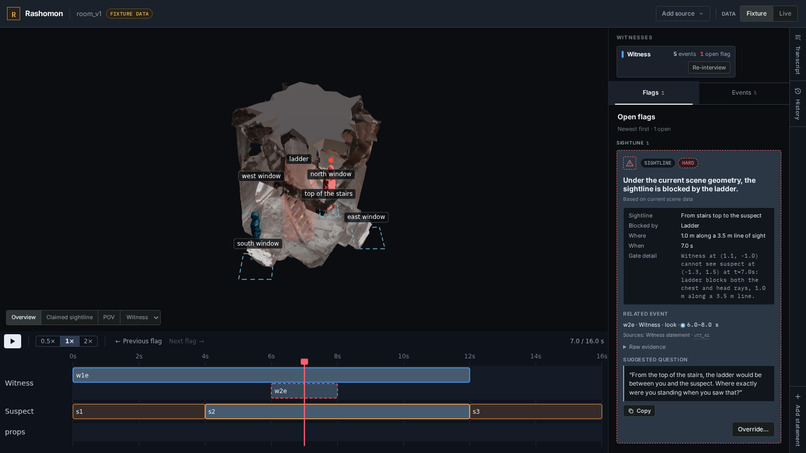
Task: Click the south window label
Action: point(258,244)
